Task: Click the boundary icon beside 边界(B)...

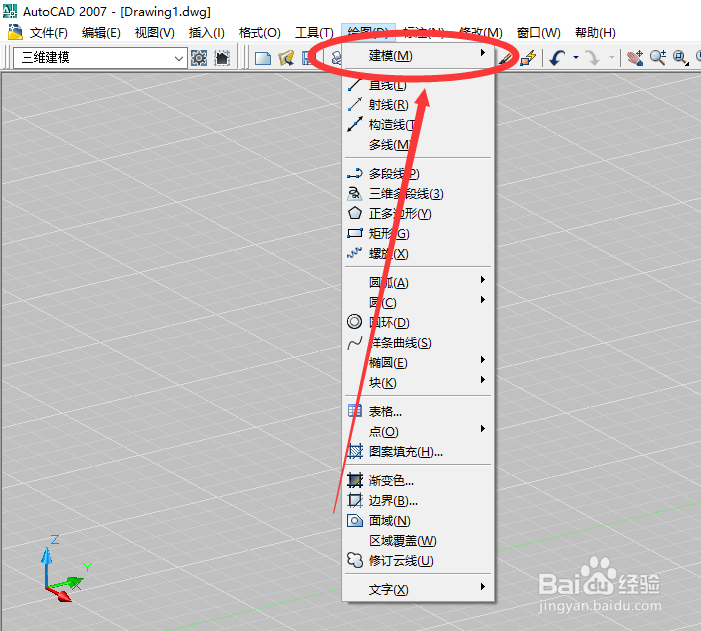Action: [x=355, y=500]
